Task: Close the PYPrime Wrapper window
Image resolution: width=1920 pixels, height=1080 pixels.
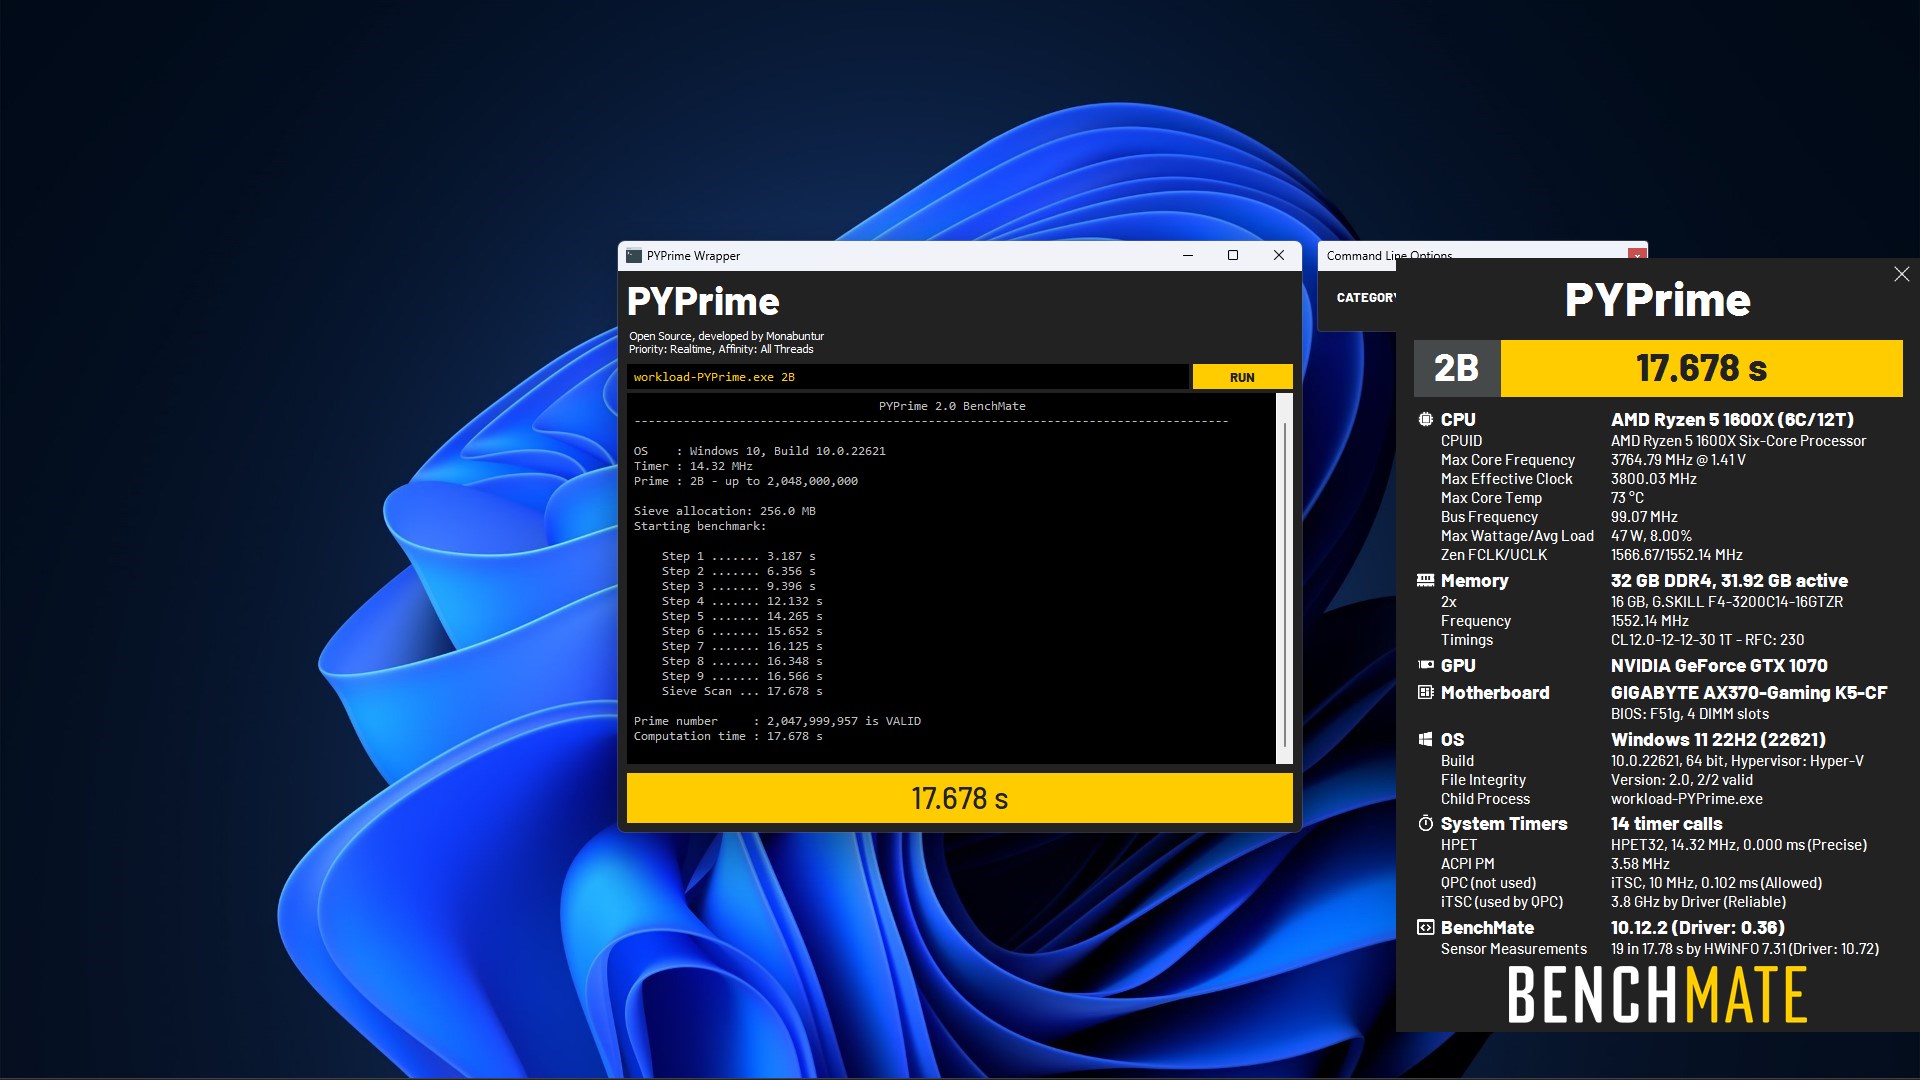Action: 1278,256
